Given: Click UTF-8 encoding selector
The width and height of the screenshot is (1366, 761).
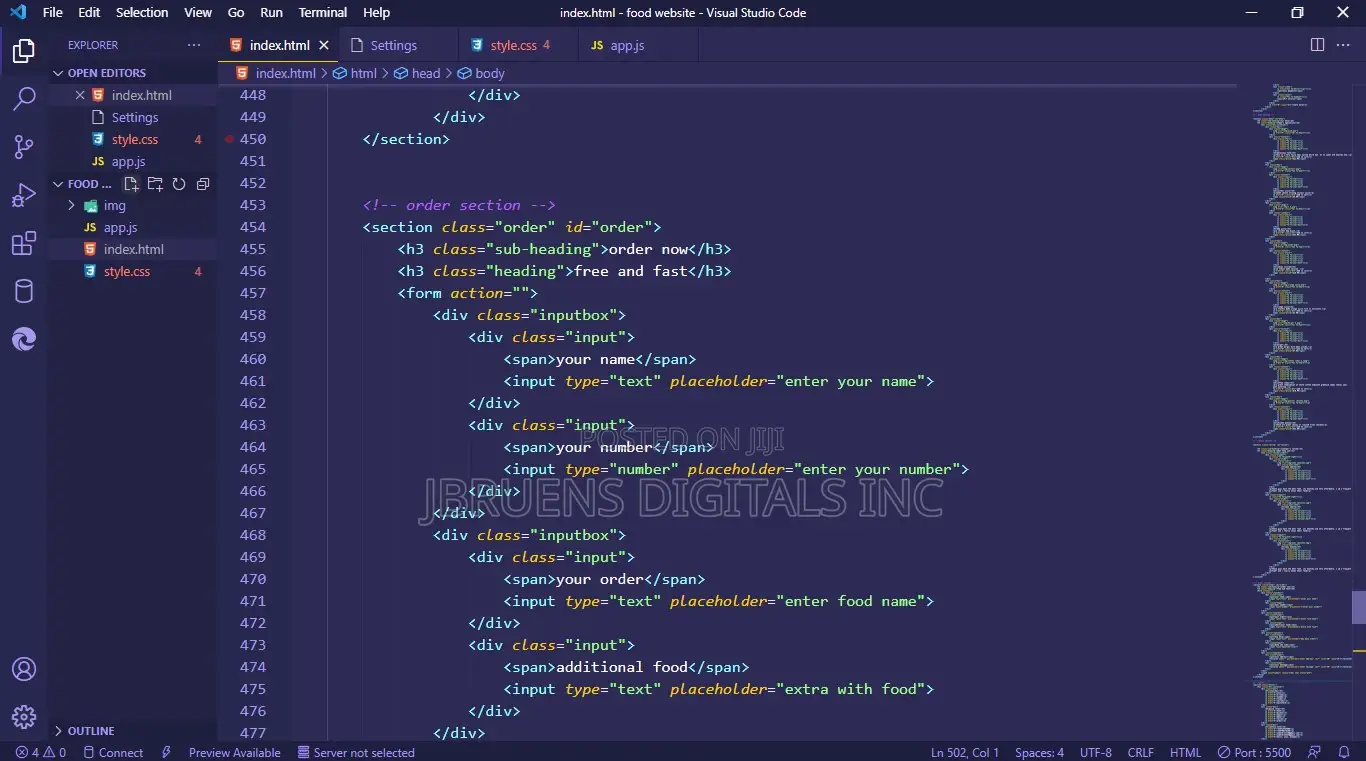Looking at the screenshot, I should coord(1096,752).
